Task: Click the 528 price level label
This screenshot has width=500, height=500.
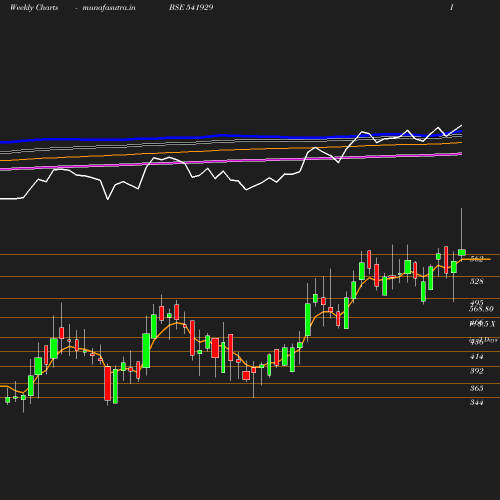Action: pos(477,281)
